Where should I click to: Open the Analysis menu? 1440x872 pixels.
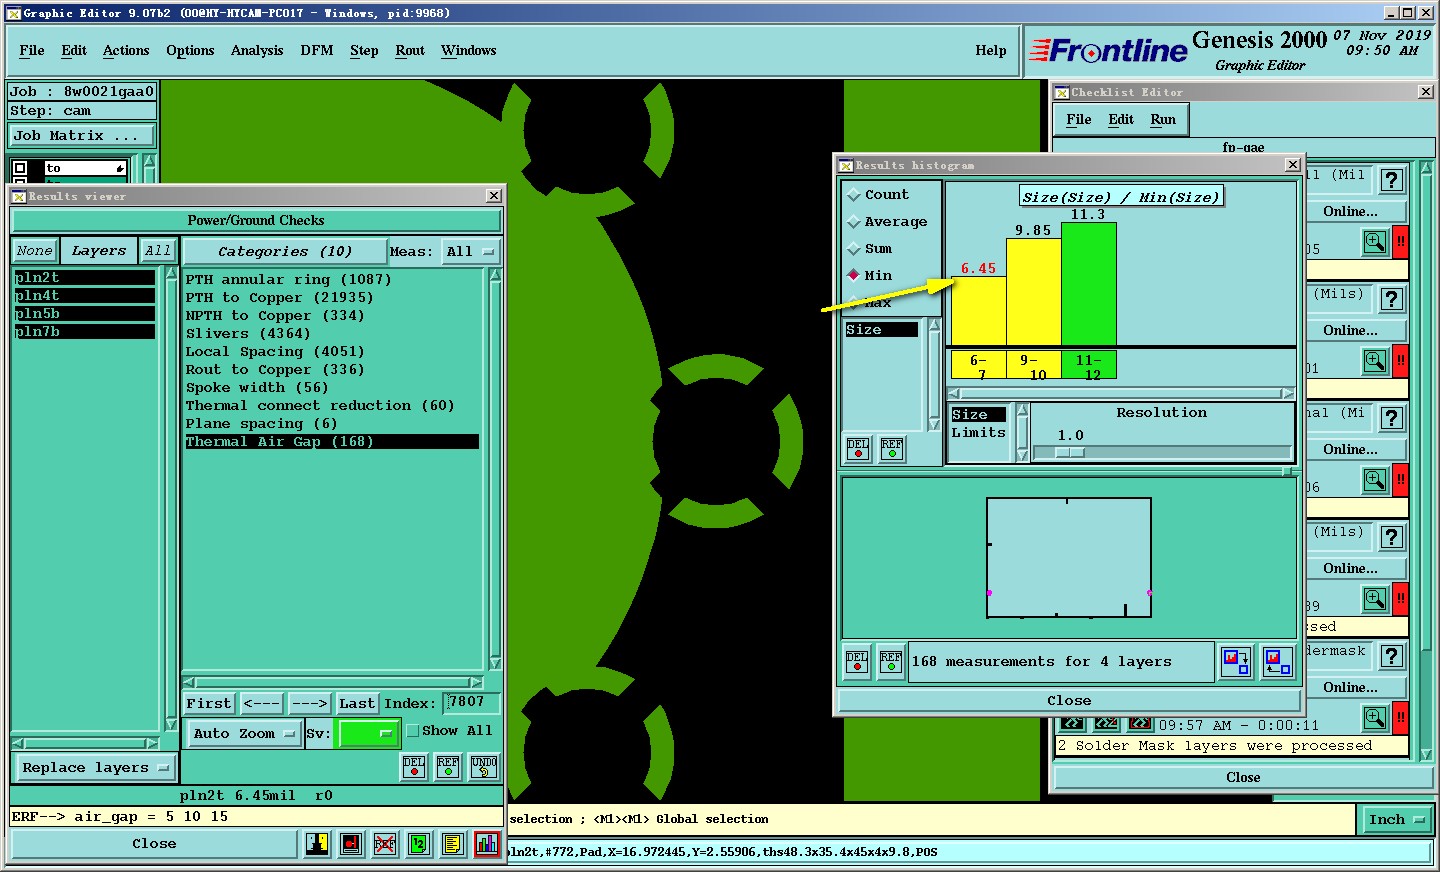click(x=257, y=51)
